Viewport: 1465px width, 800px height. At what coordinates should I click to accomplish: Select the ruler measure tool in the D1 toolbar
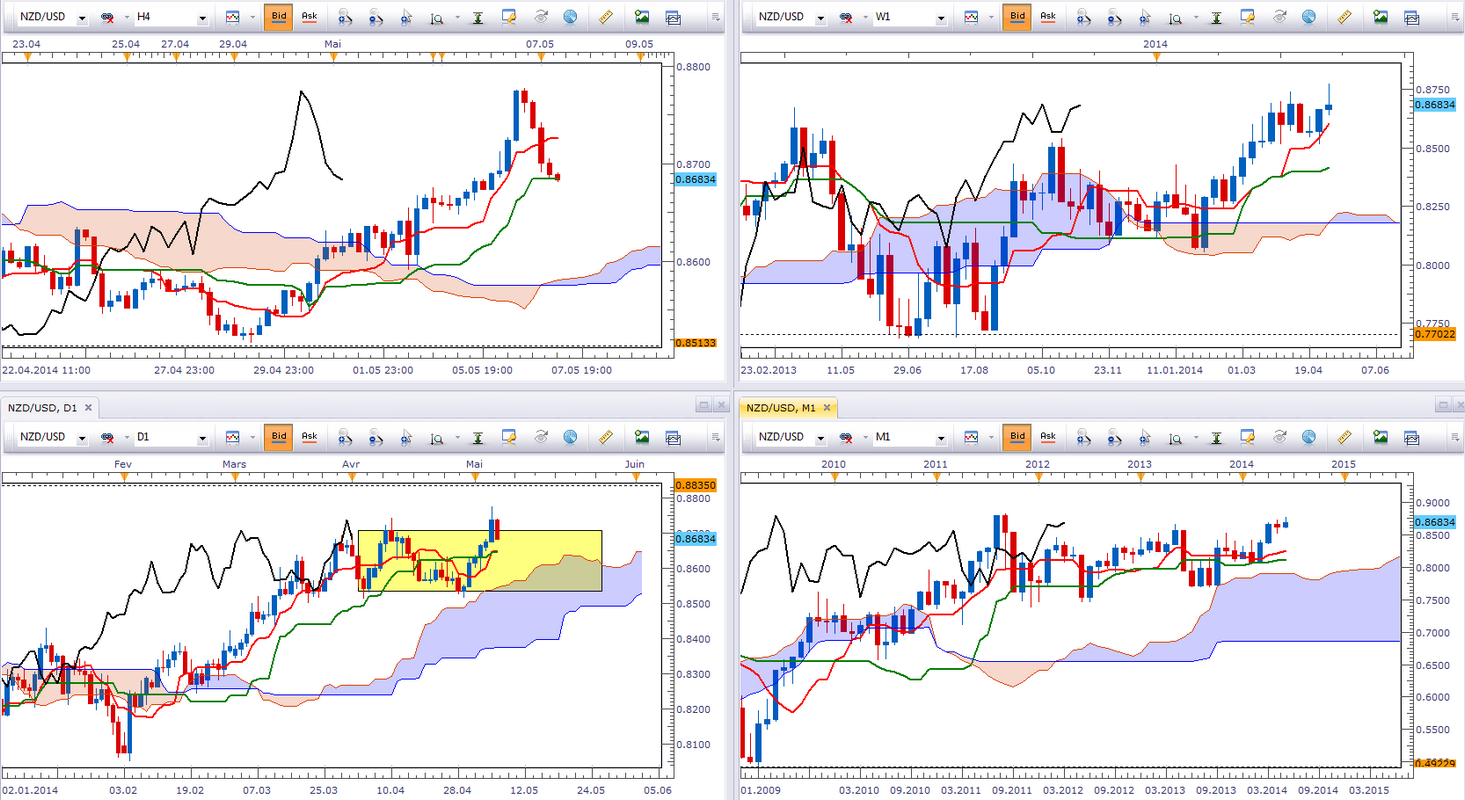click(x=605, y=436)
